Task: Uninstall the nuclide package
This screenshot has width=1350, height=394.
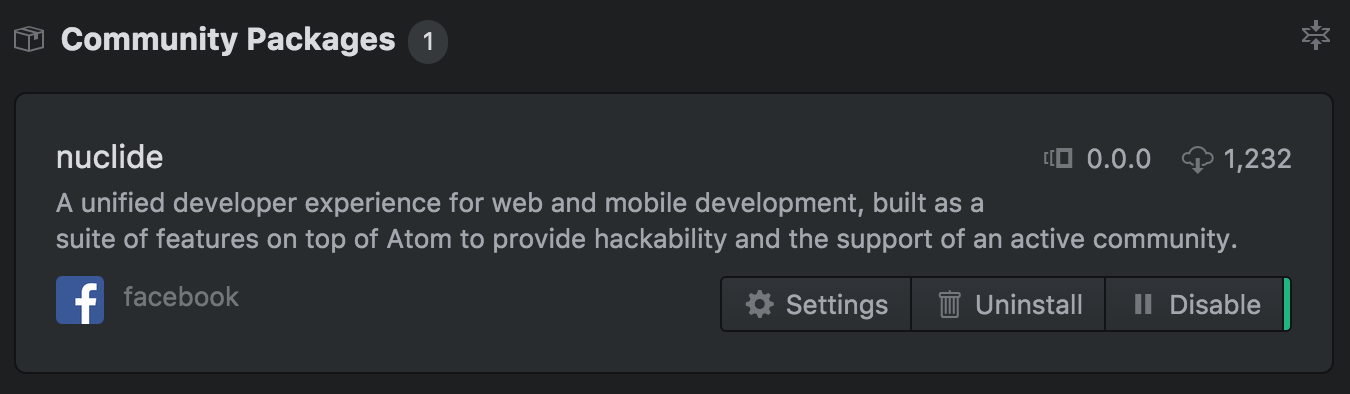Action: (1008, 304)
